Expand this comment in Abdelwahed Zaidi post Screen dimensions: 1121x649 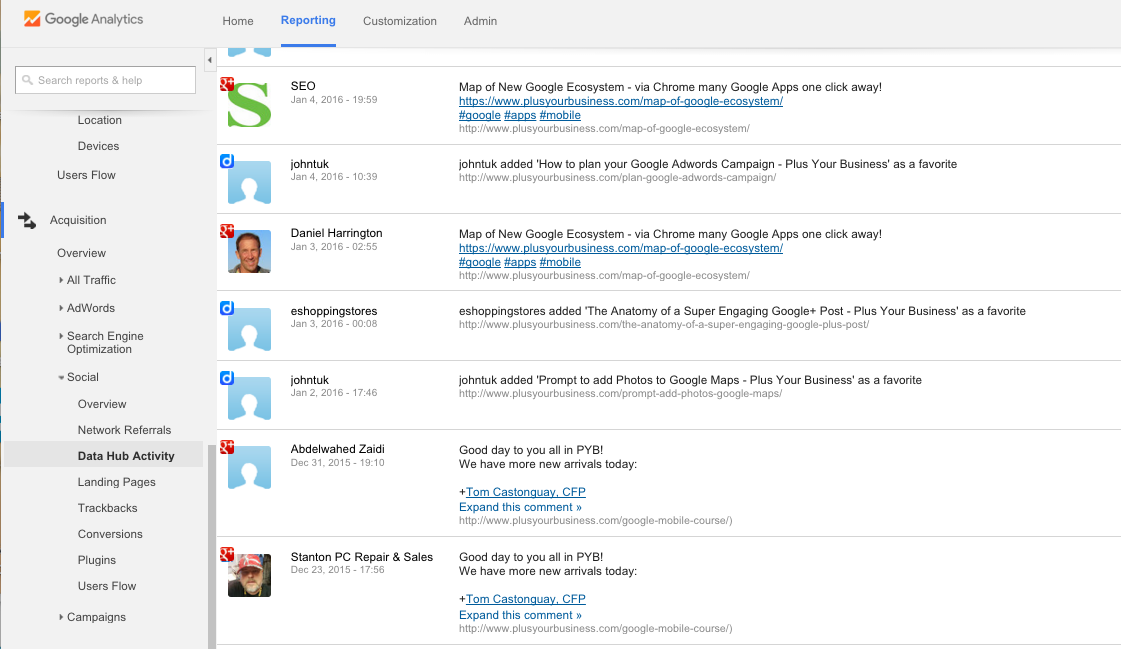[x=520, y=507]
